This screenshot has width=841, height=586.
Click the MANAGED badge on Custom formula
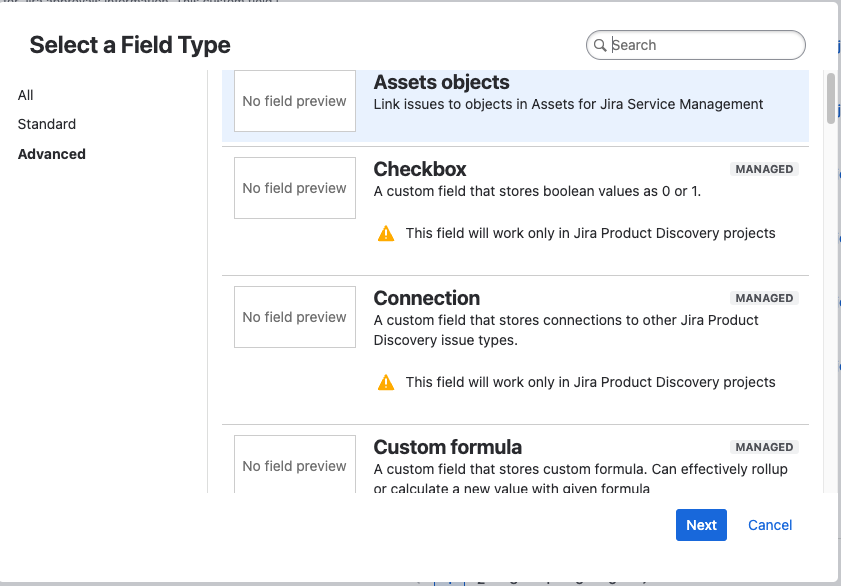764,447
